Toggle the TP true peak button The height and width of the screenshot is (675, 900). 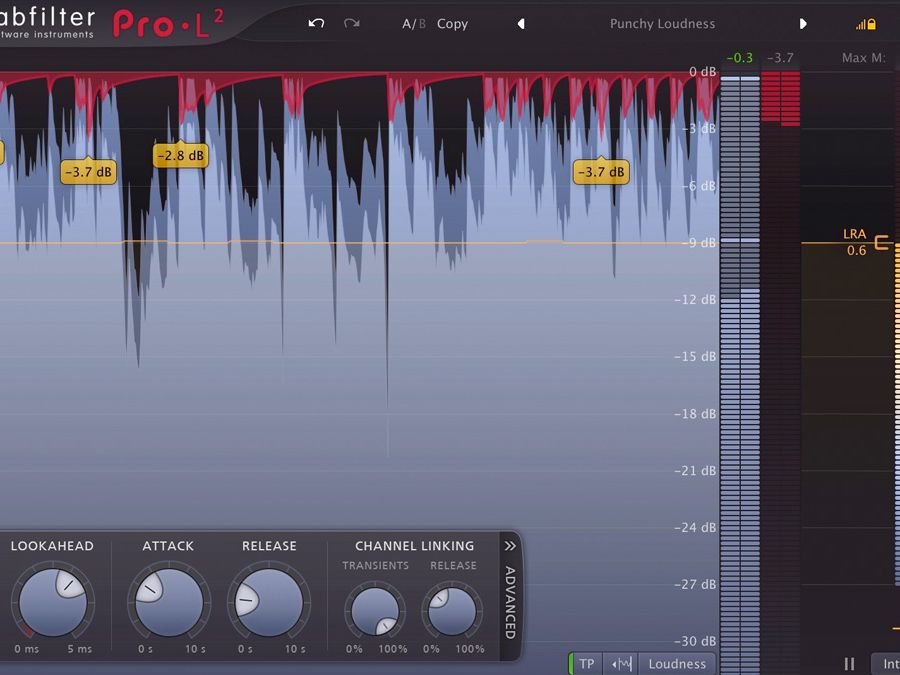click(586, 664)
